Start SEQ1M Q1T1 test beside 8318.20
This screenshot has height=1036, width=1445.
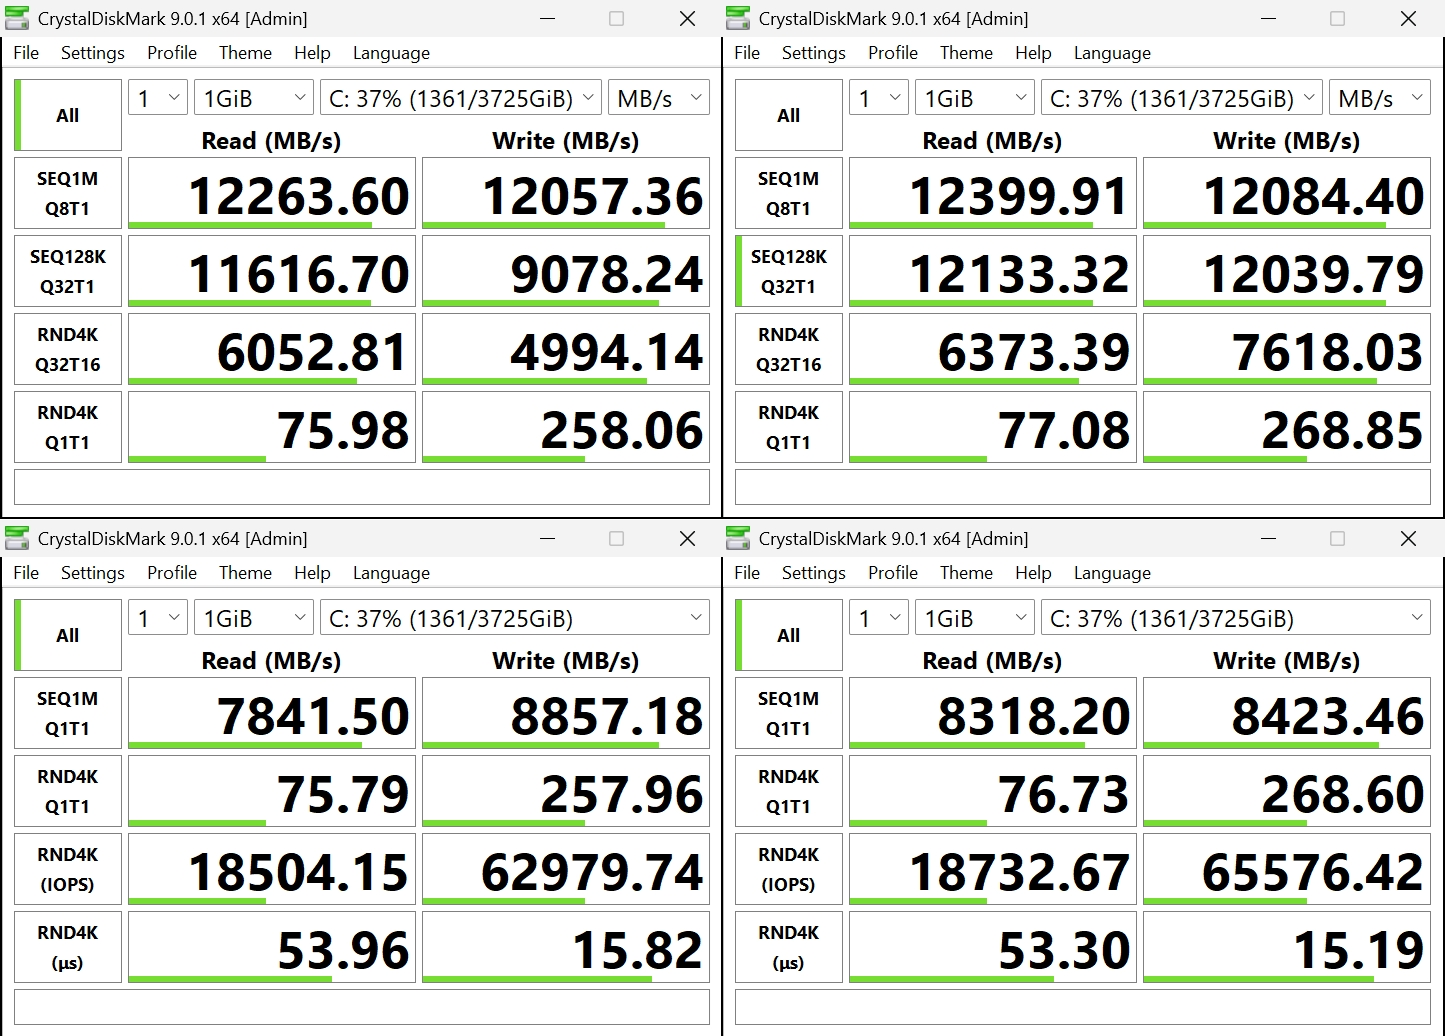(789, 713)
